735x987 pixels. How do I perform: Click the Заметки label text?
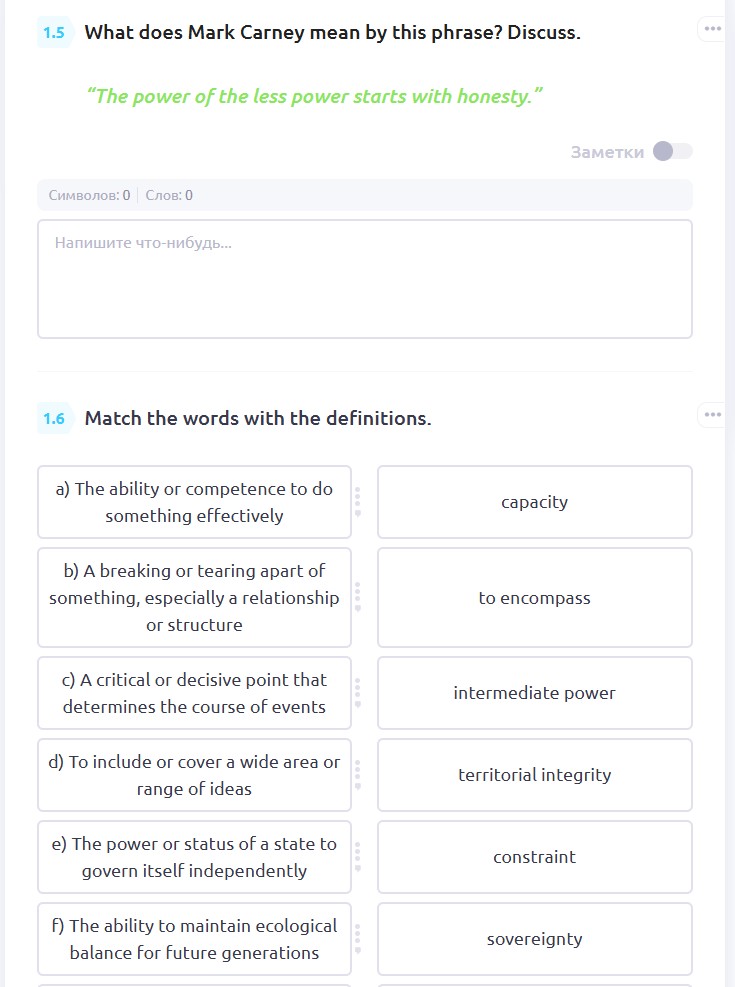pos(607,152)
